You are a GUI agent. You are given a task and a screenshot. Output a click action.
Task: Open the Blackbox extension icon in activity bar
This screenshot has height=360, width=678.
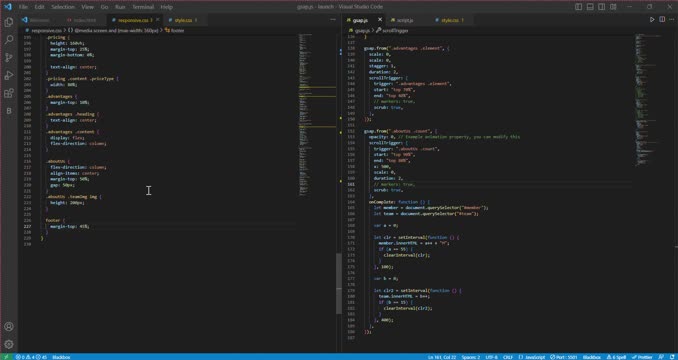pyautogui.click(x=9, y=111)
